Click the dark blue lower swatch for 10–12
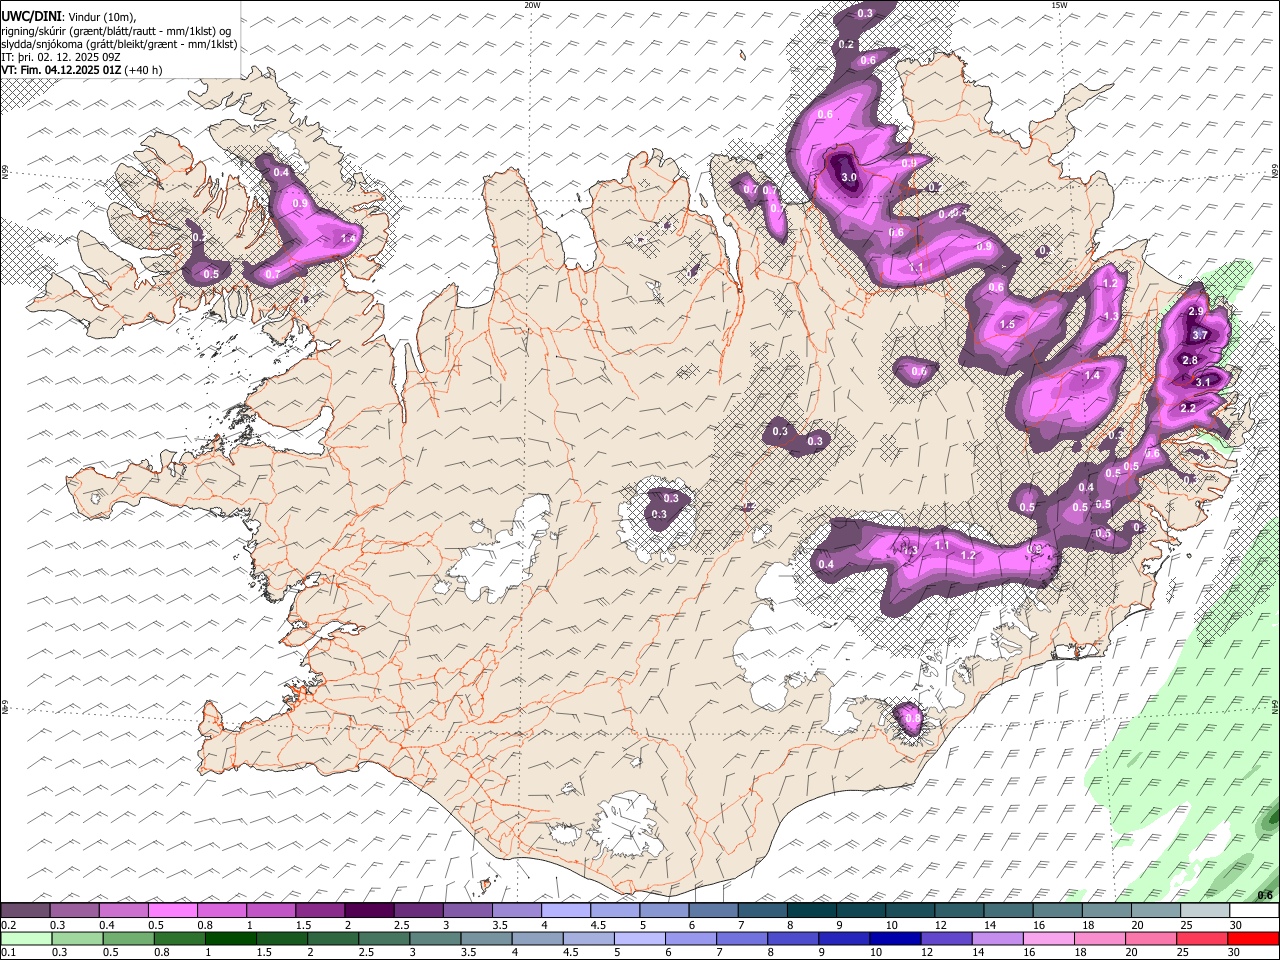This screenshot has width=1280, height=960. pyautogui.click(x=895, y=938)
